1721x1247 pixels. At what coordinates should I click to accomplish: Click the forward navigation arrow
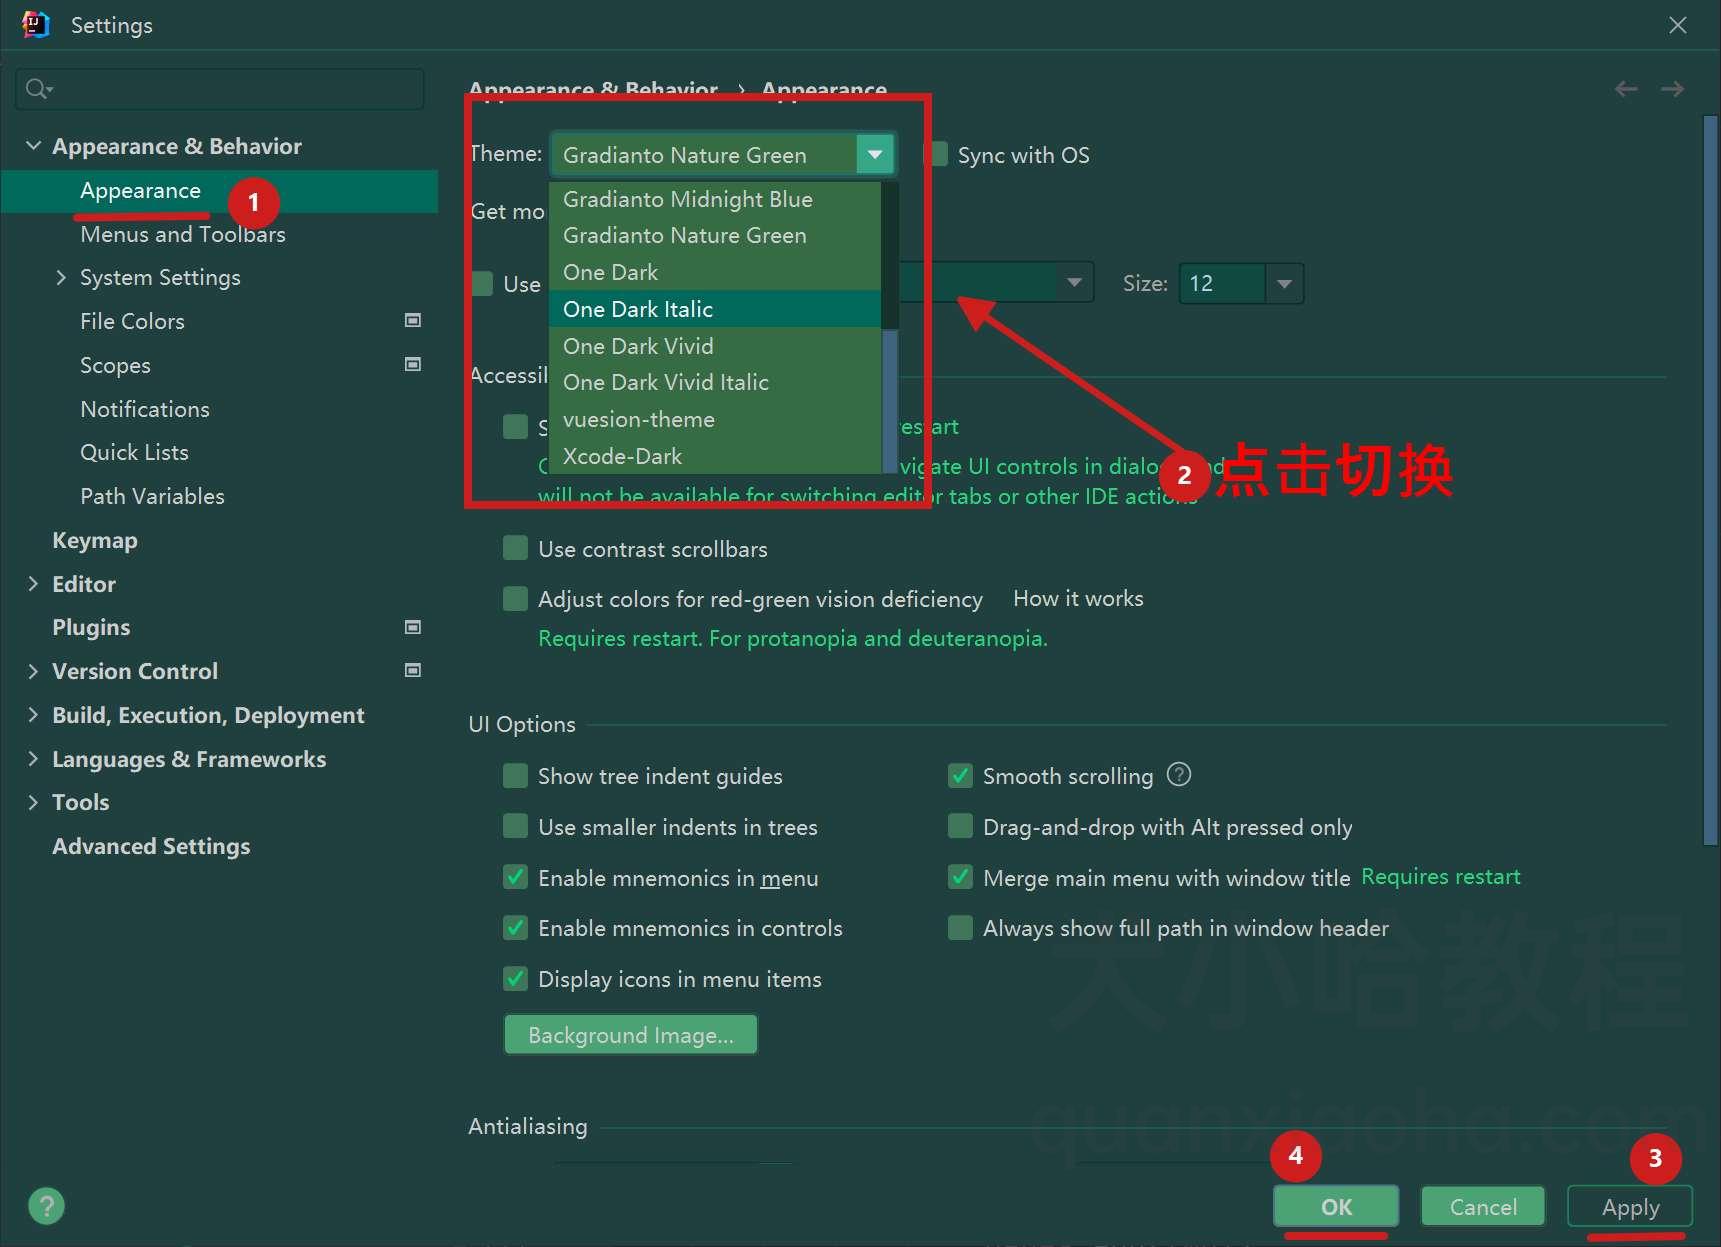[x=1672, y=89]
